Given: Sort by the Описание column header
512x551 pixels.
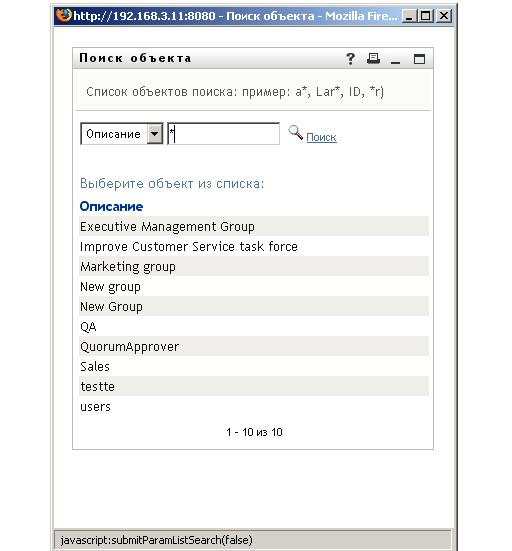Looking at the screenshot, I should point(111,206).
